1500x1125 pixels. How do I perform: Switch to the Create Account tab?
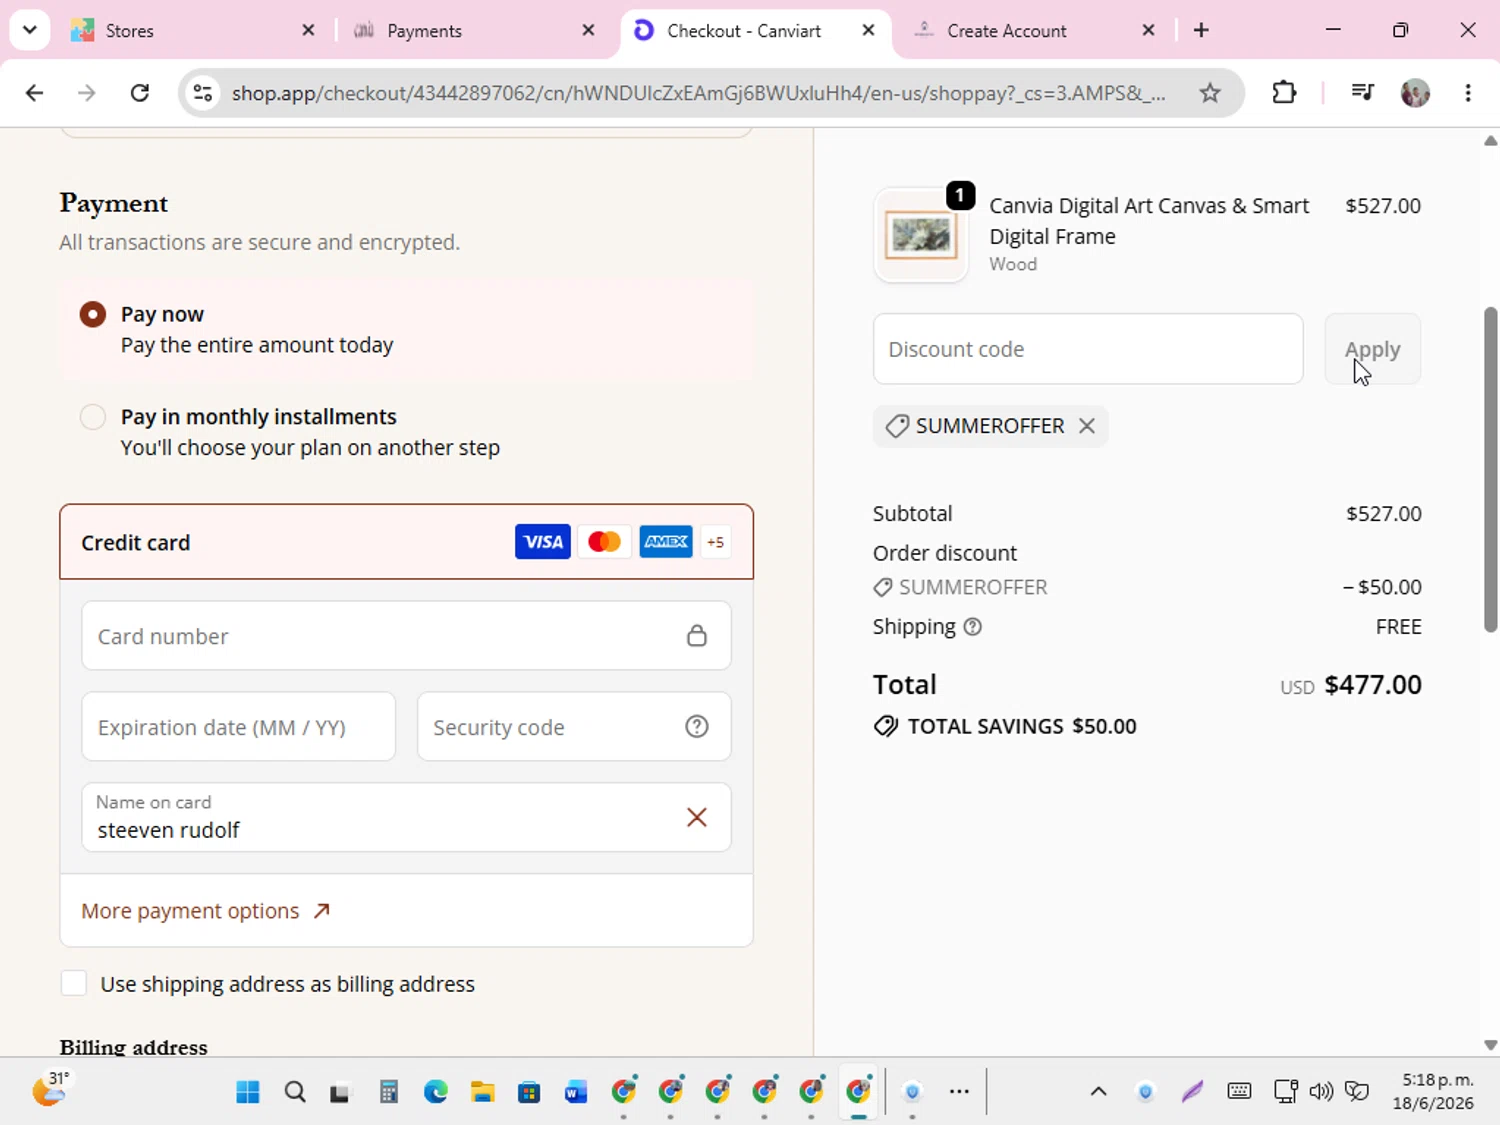coord(1035,30)
